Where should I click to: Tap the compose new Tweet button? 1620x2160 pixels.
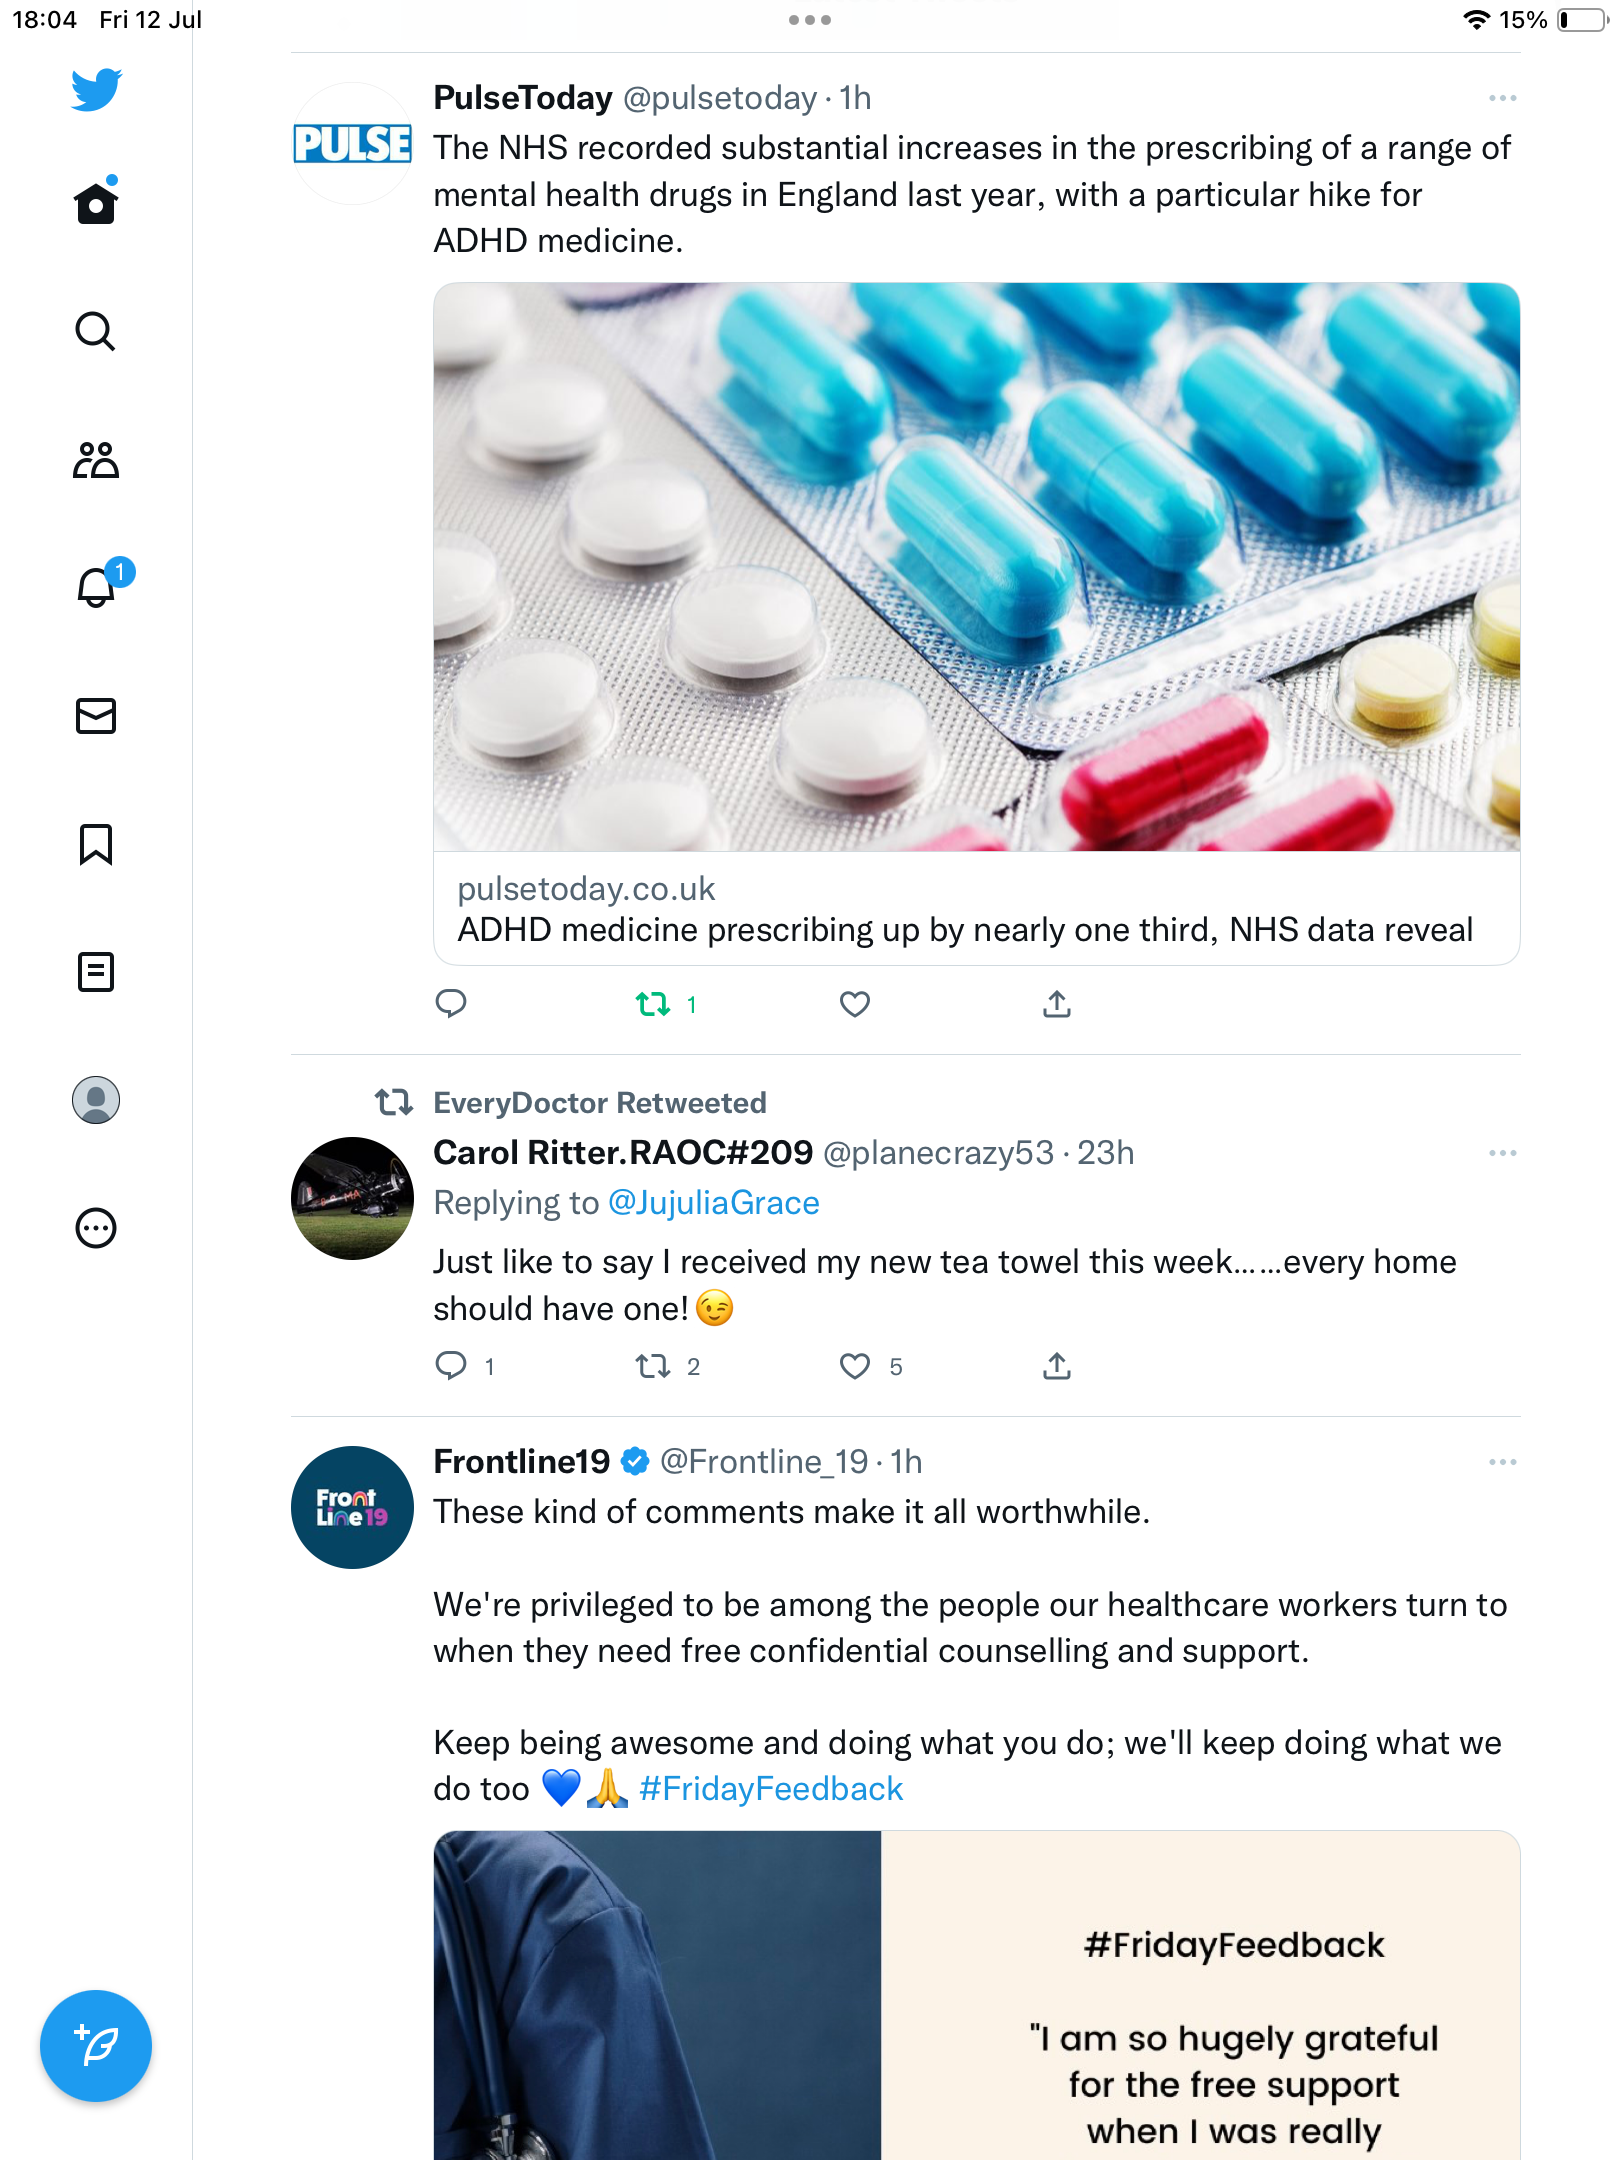[96, 2046]
